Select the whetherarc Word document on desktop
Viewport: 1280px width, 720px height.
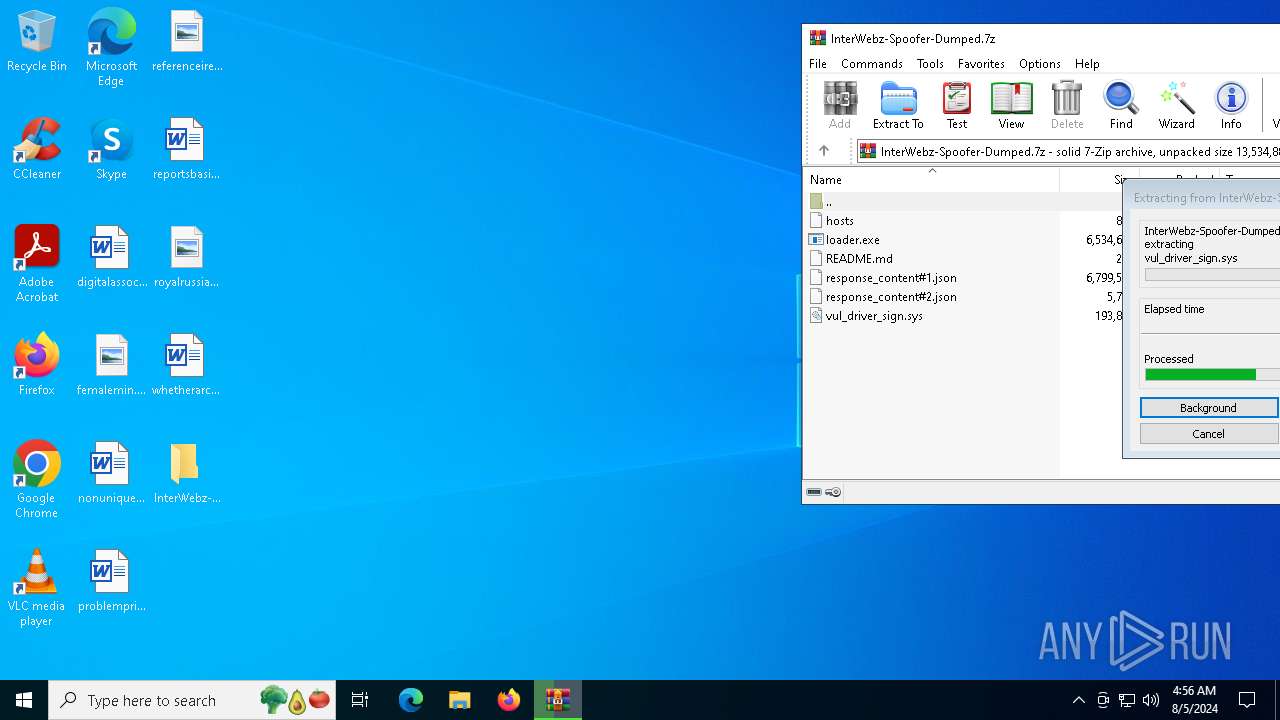click(x=186, y=365)
